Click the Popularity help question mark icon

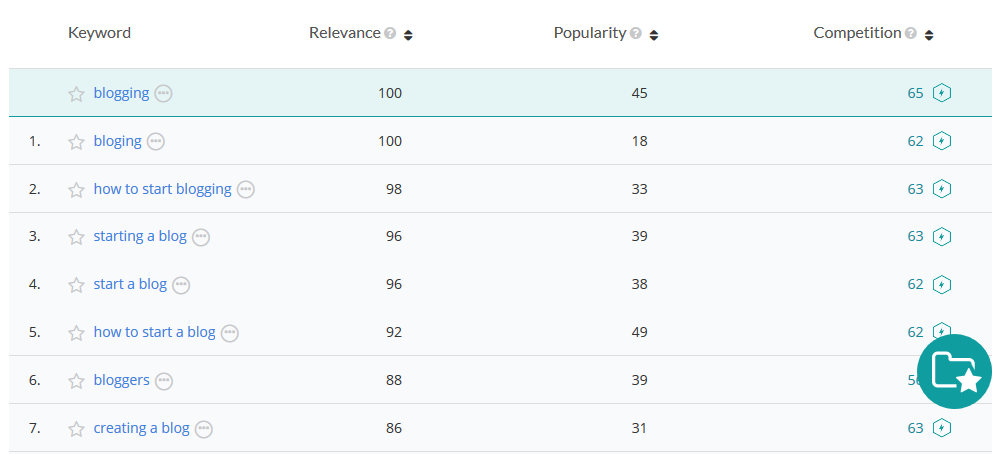636,34
